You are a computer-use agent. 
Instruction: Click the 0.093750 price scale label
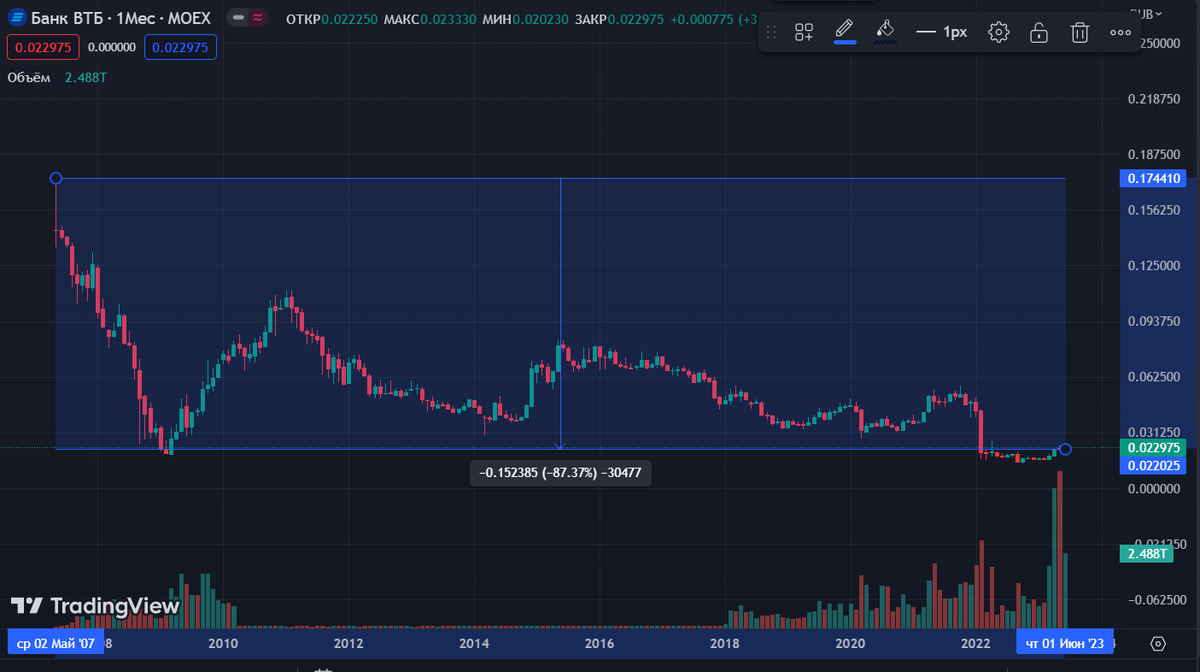(1152, 322)
